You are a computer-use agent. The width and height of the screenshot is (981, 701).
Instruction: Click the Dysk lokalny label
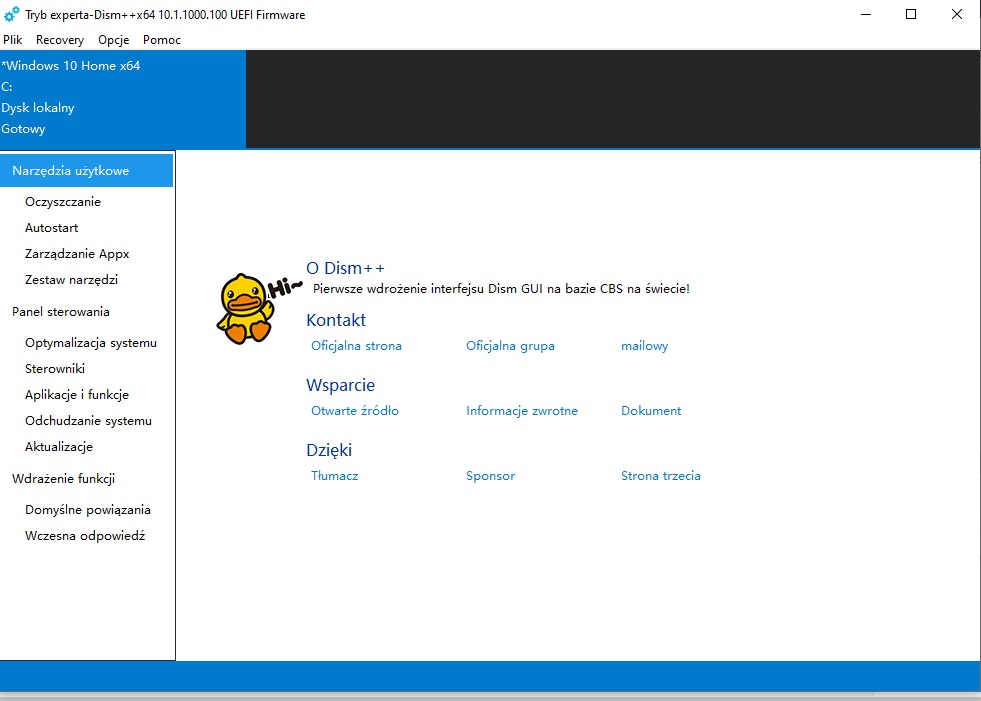tap(38, 108)
